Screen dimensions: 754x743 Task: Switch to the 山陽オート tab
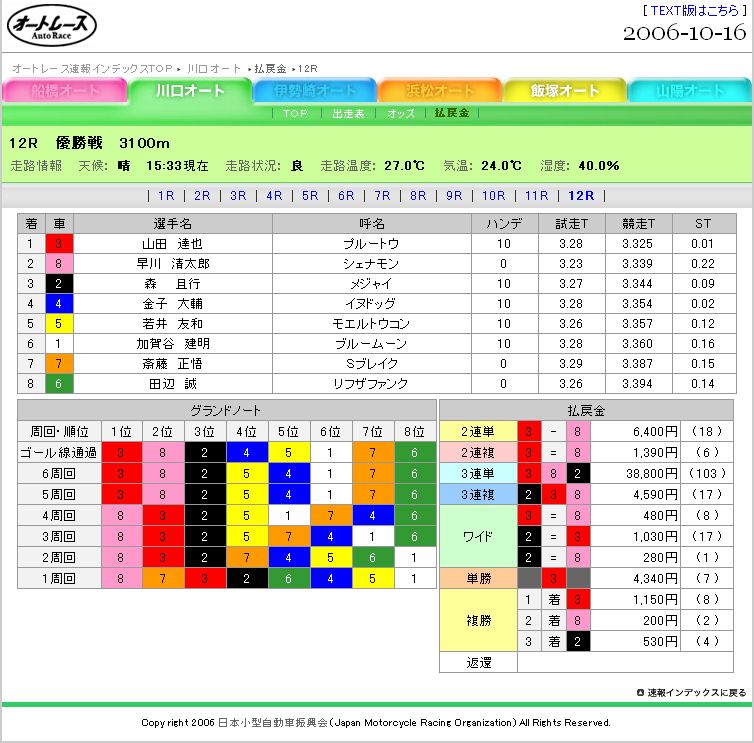690,90
